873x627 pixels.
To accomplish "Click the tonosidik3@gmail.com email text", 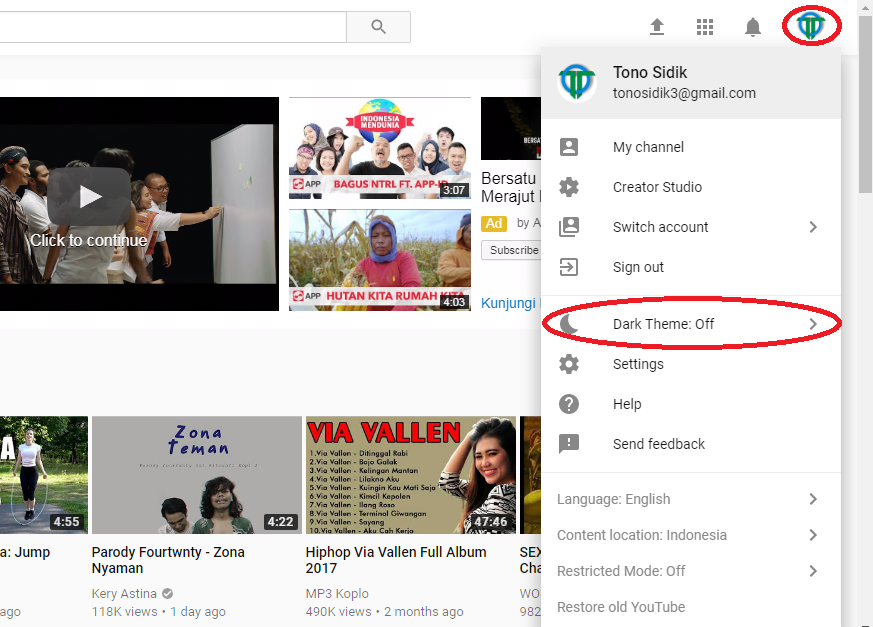I will [x=684, y=93].
